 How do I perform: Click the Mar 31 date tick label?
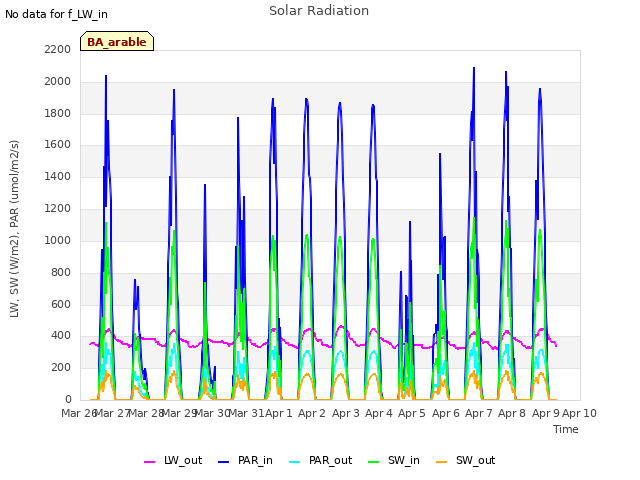(x=246, y=413)
